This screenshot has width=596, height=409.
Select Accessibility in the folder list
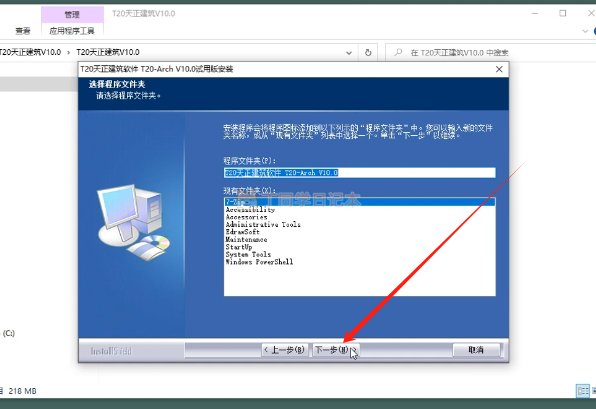pos(250,209)
